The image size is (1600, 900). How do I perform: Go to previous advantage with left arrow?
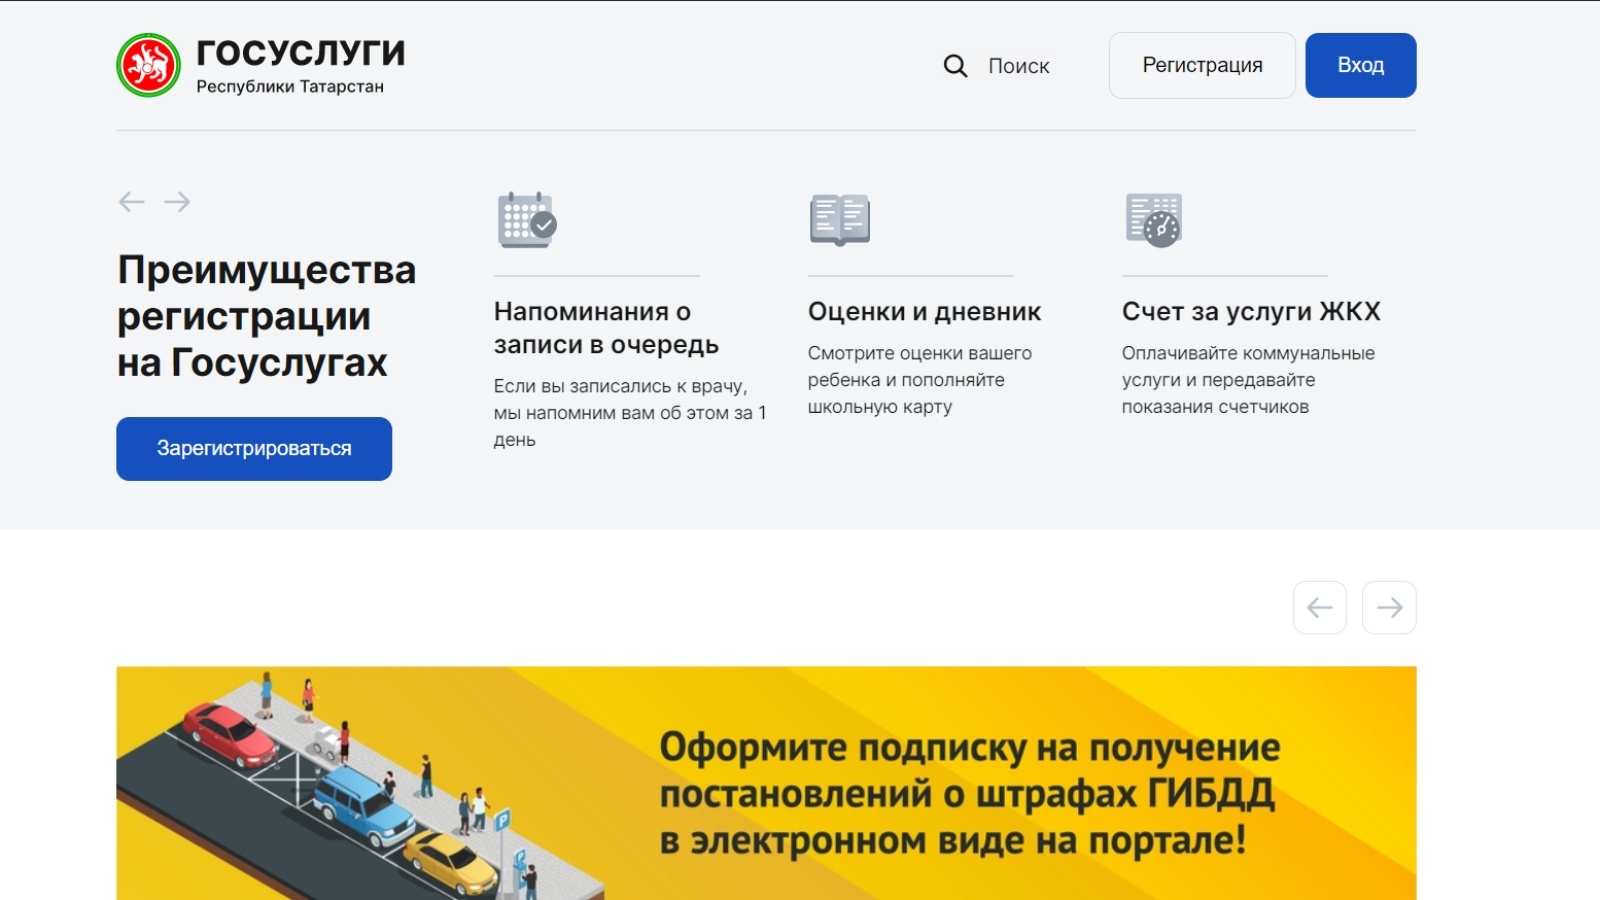point(131,202)
